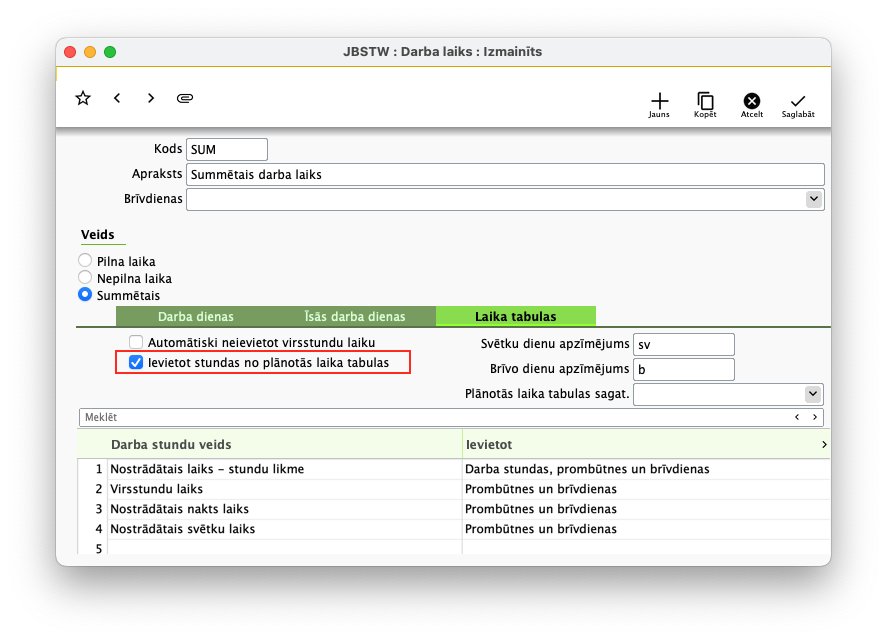Select Nepilna laika radio option

coord(85,277)
